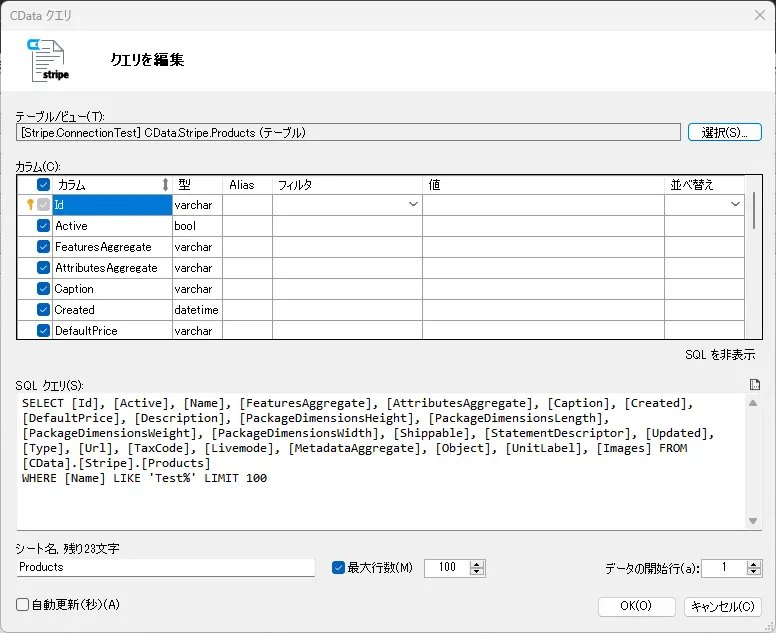Click the 値 column header
The width and height of the screenshot is (776, 633).
[x=543, y=185]
